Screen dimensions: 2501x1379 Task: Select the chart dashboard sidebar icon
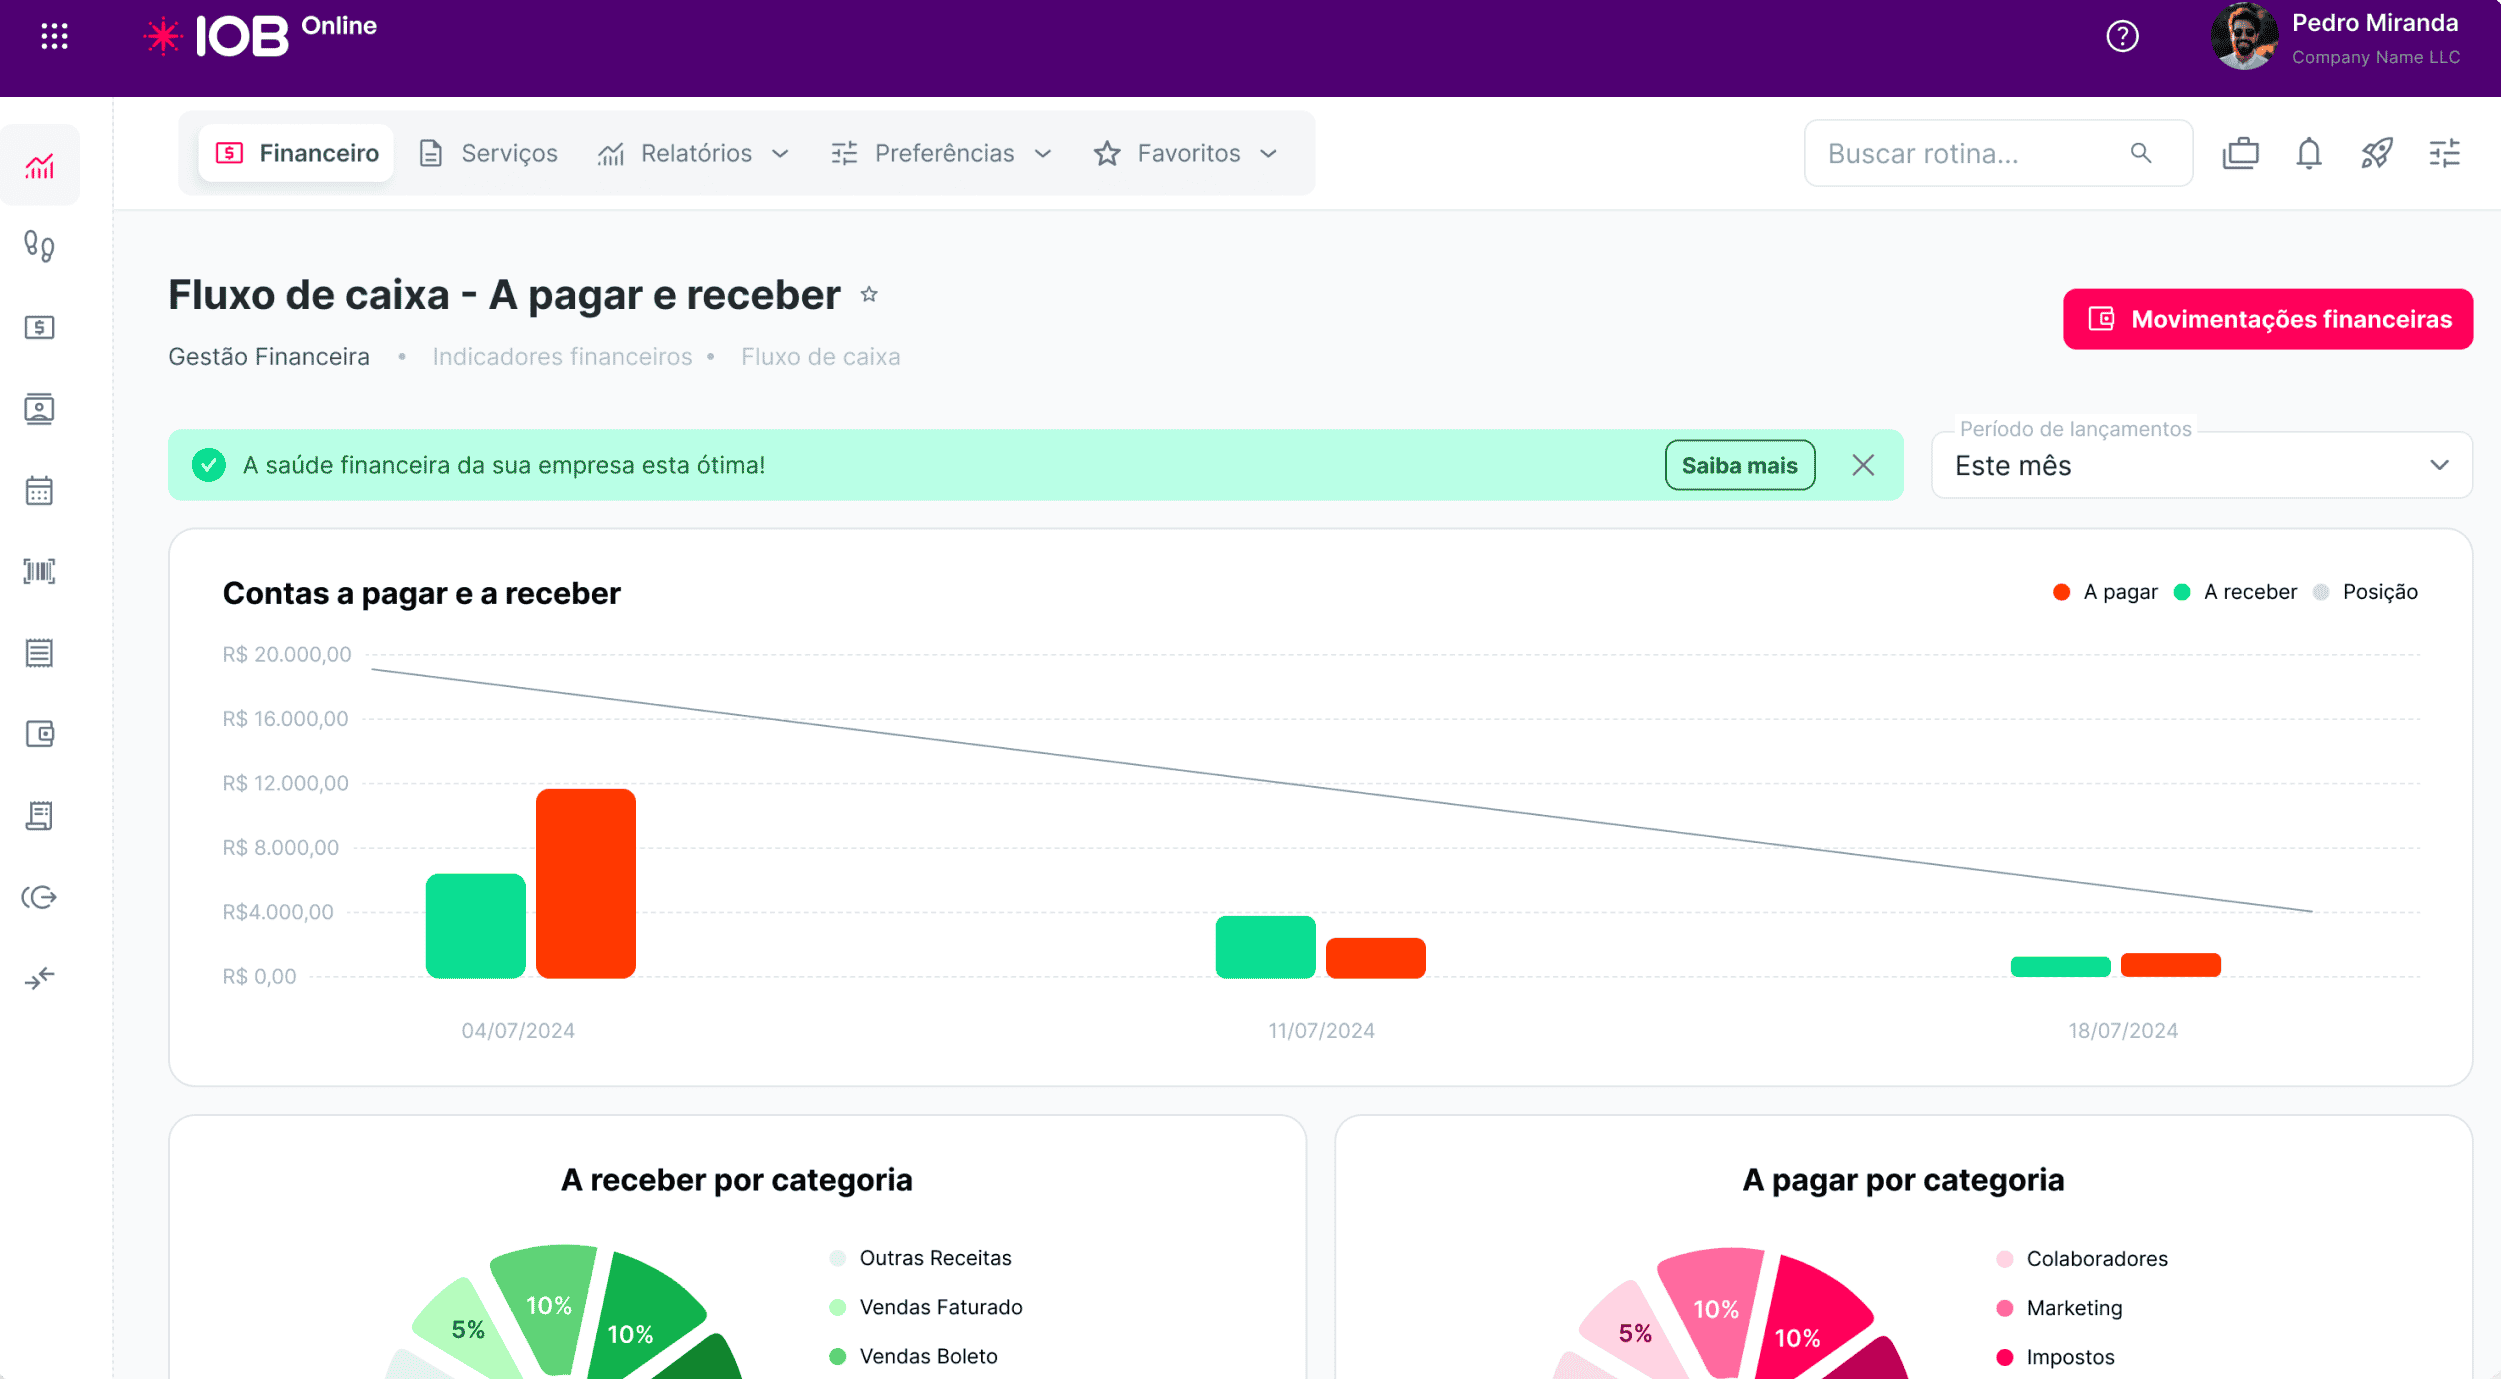[x=40, y=166]
